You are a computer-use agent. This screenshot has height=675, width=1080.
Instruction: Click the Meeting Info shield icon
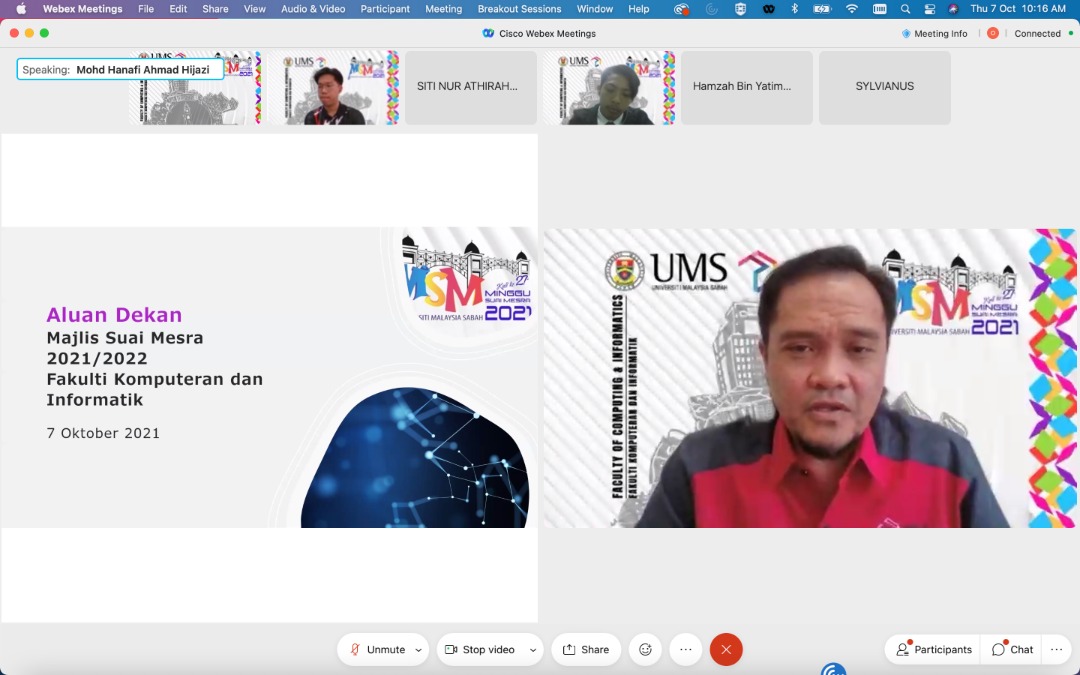(906, 33)
